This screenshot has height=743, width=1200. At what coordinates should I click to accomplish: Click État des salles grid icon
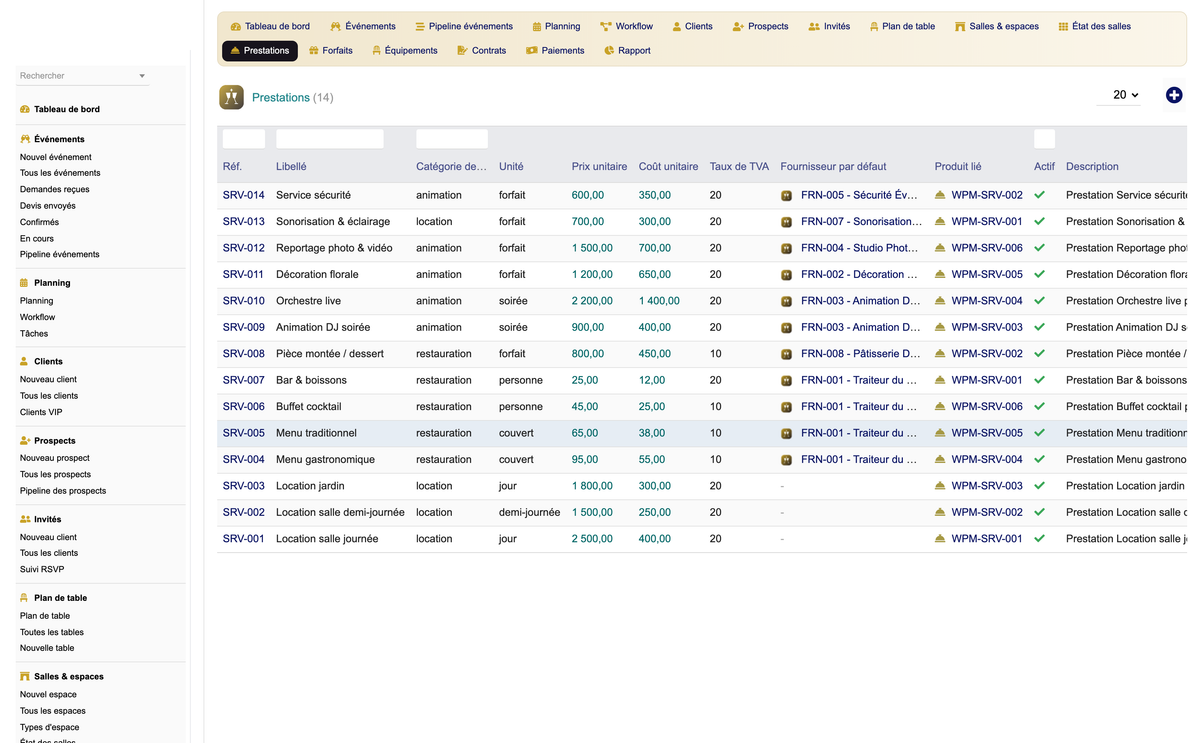(x=1063, y=26)
